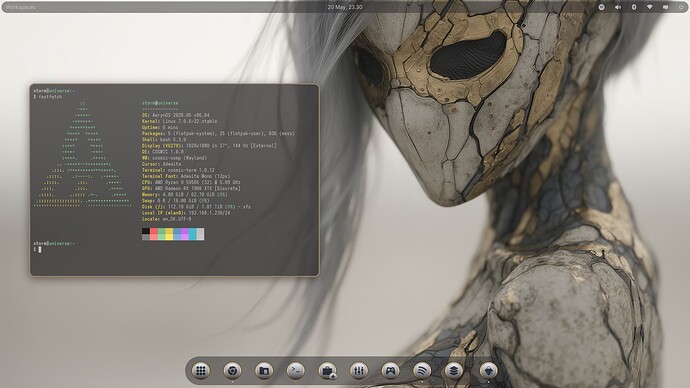Open the app store briefcase dock icon
Viewport: 690px width, 388px height.
pyautogui.click(x=327, y=371)
